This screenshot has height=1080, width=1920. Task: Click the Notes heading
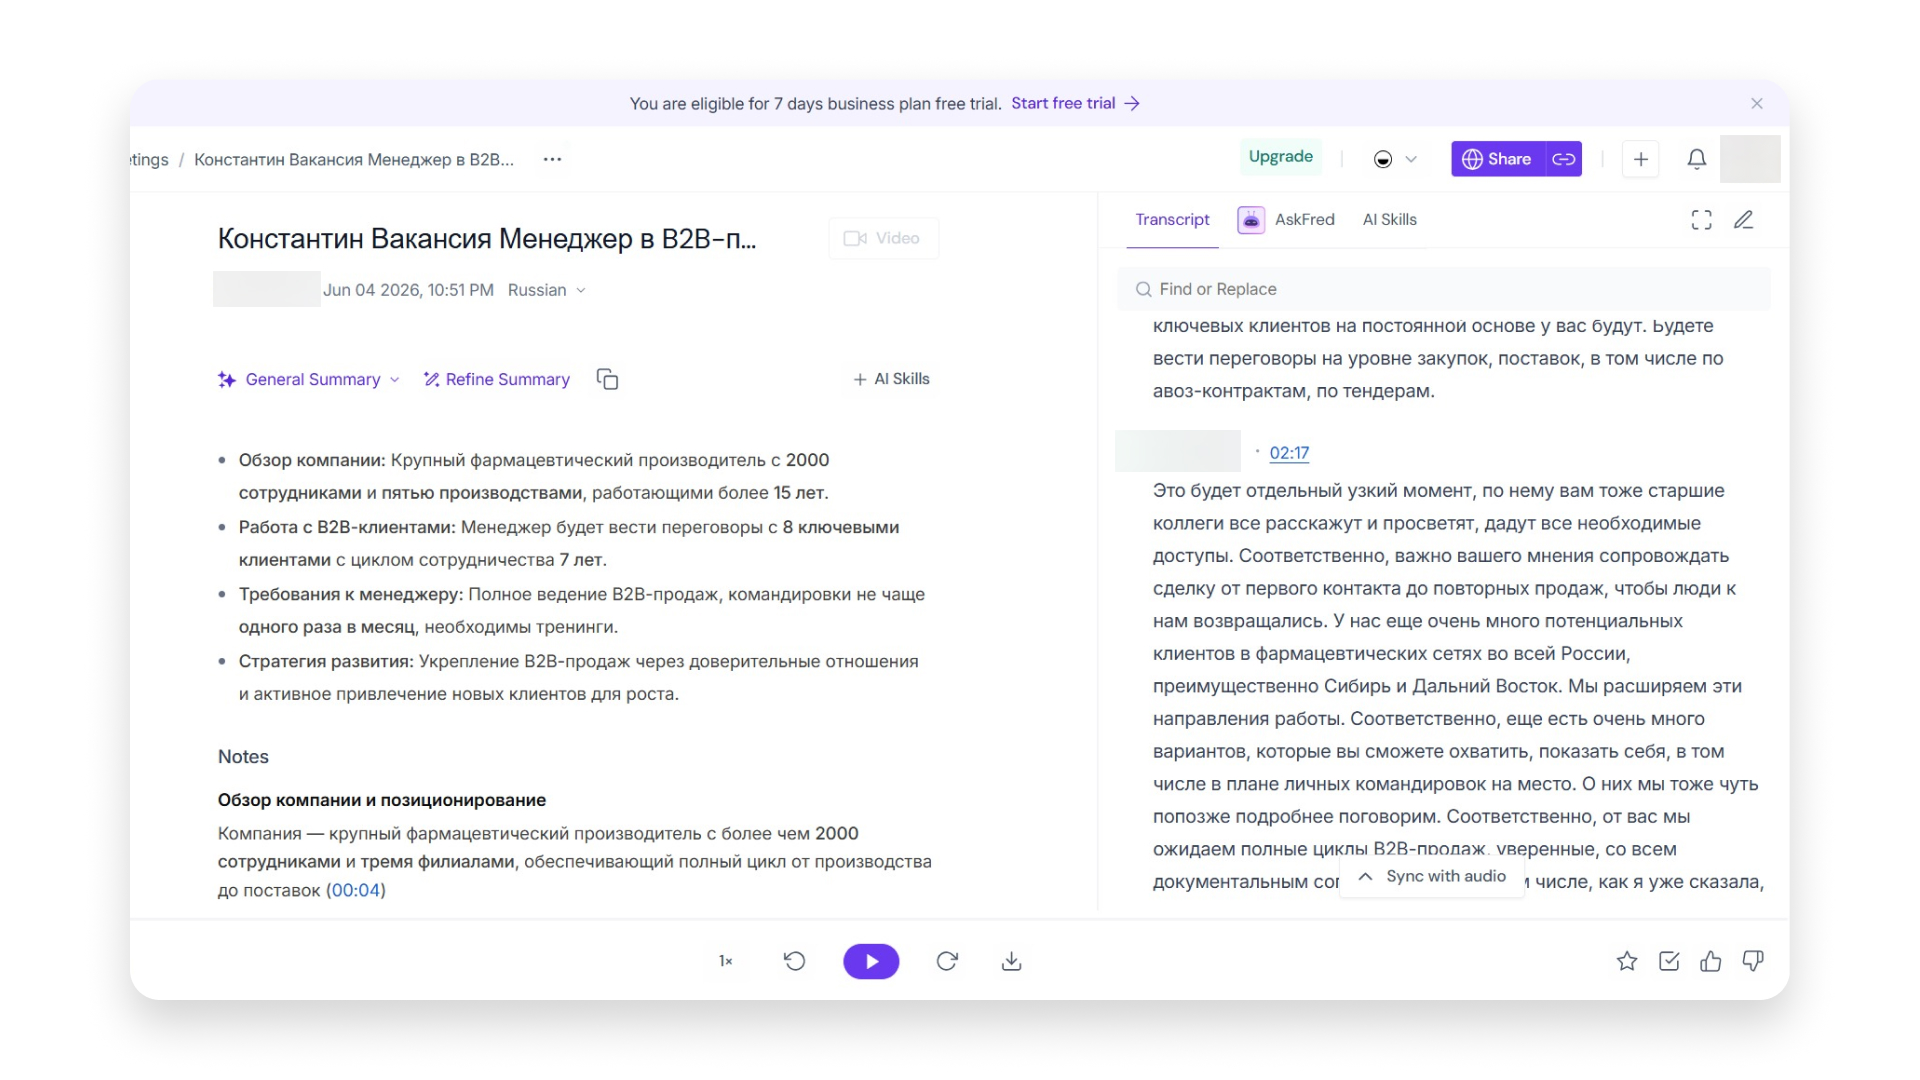coord(243,757)
